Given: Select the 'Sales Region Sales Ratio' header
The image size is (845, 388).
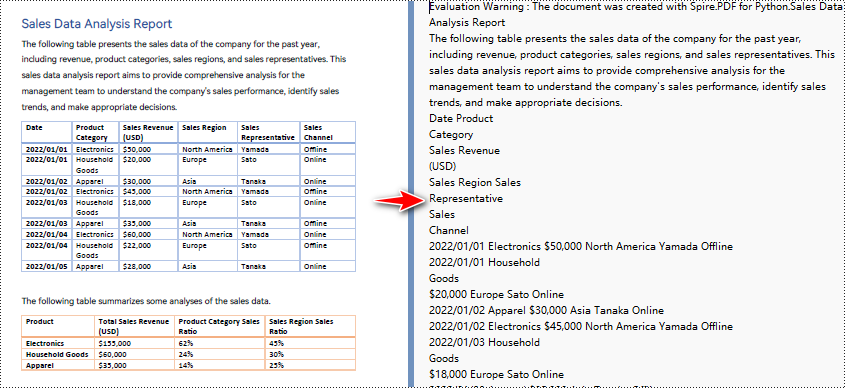Looking at the screenshot, I should (310, 327).
